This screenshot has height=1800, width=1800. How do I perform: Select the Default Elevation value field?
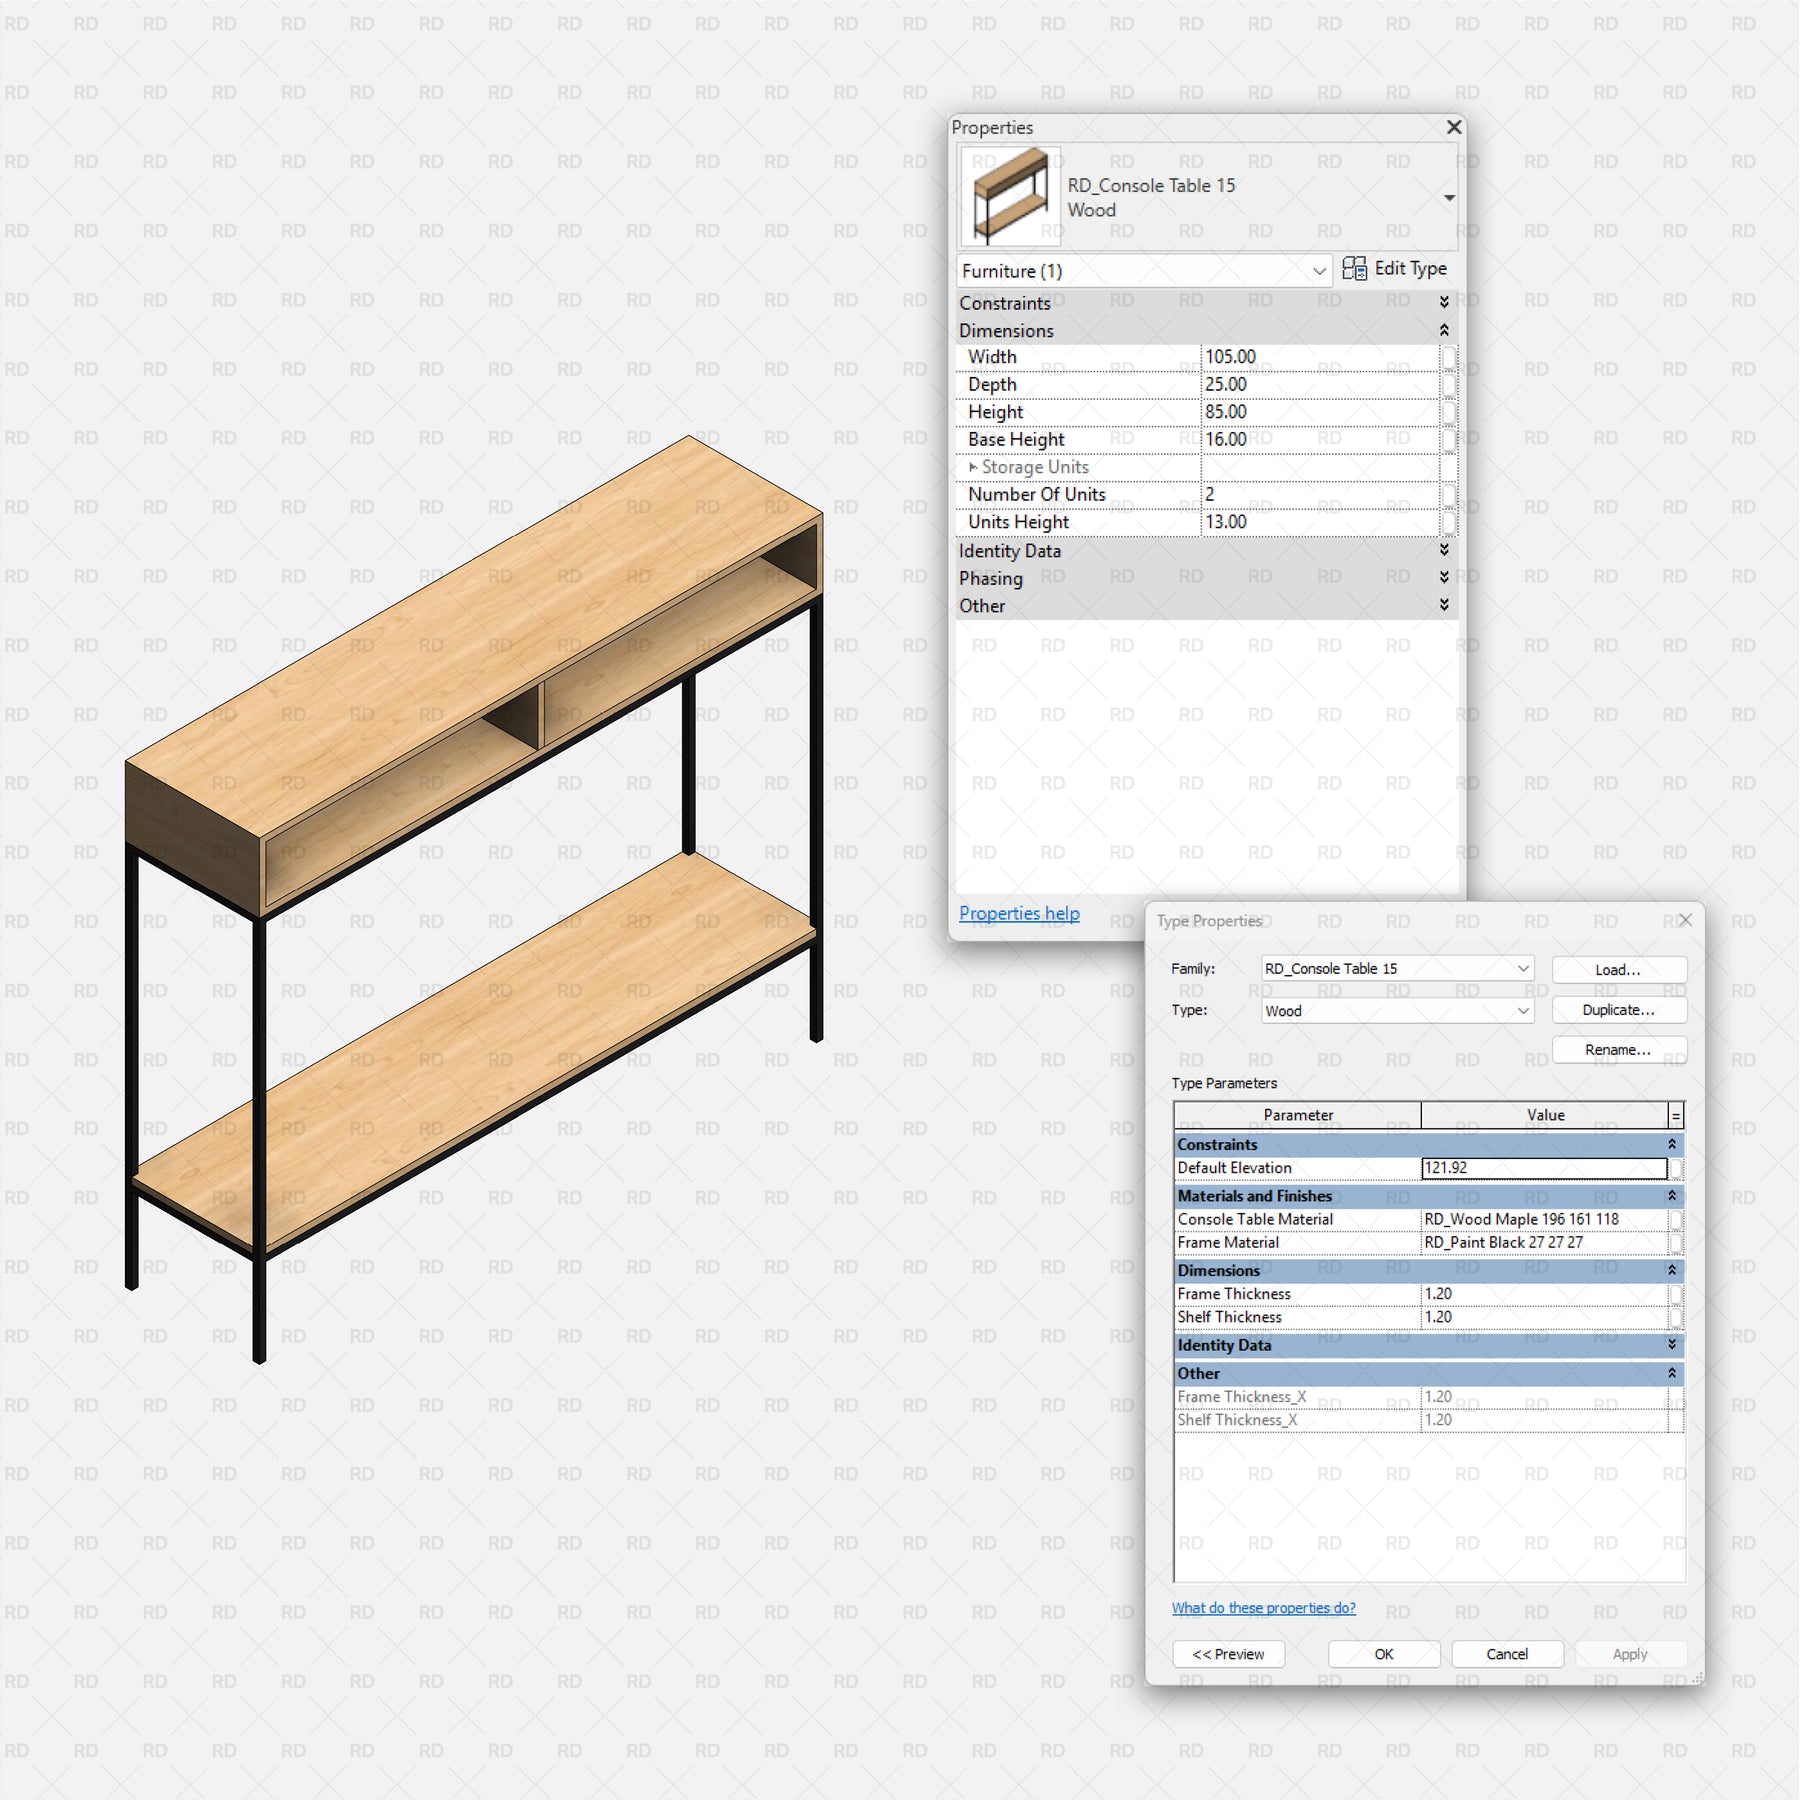click(1543, 1168)
